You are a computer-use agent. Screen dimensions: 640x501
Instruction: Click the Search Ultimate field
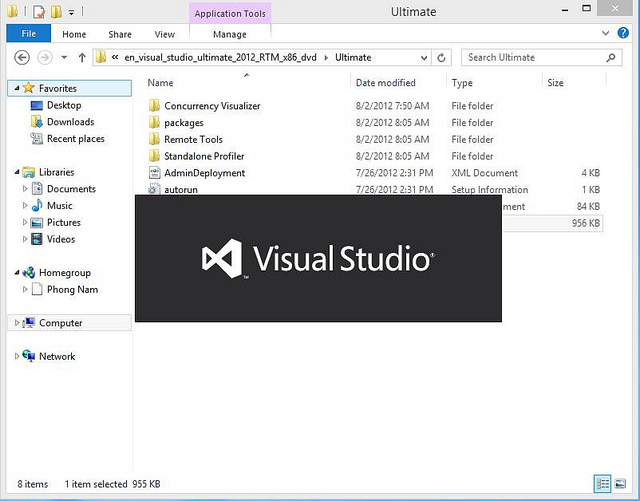[542, 58]
